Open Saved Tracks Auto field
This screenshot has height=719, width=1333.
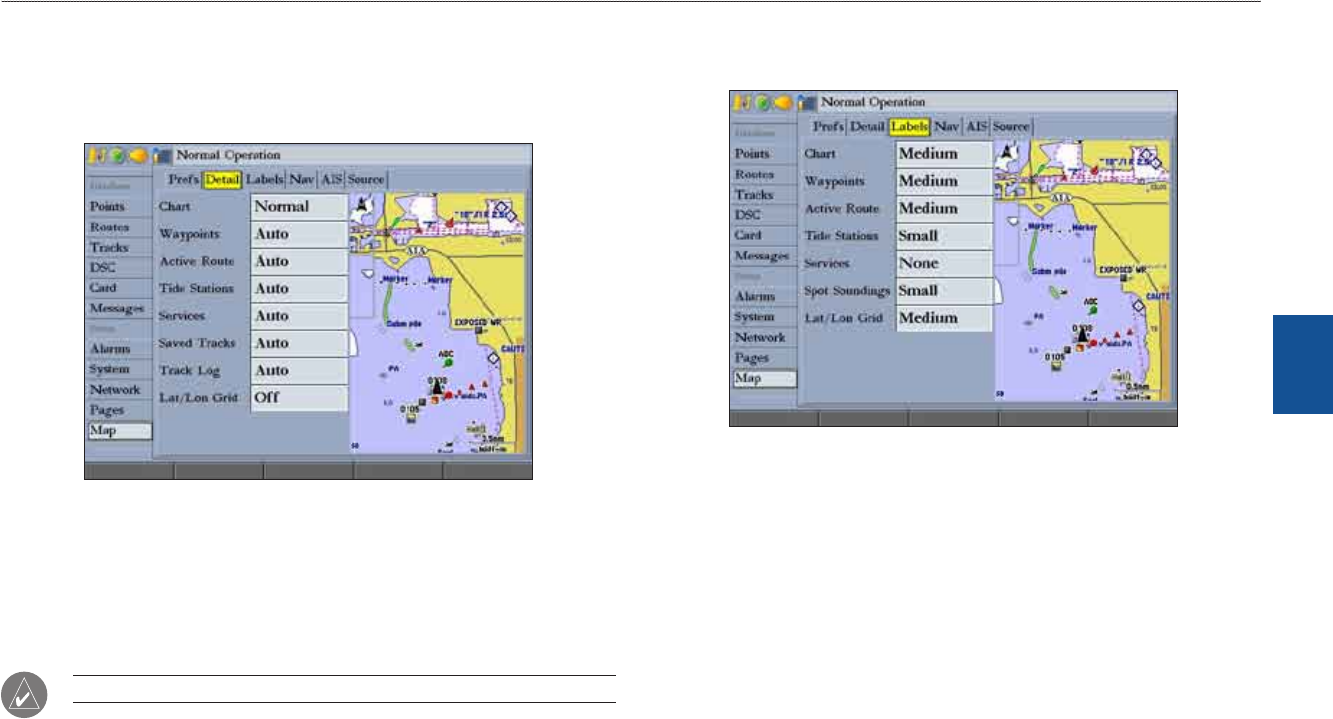299,342
